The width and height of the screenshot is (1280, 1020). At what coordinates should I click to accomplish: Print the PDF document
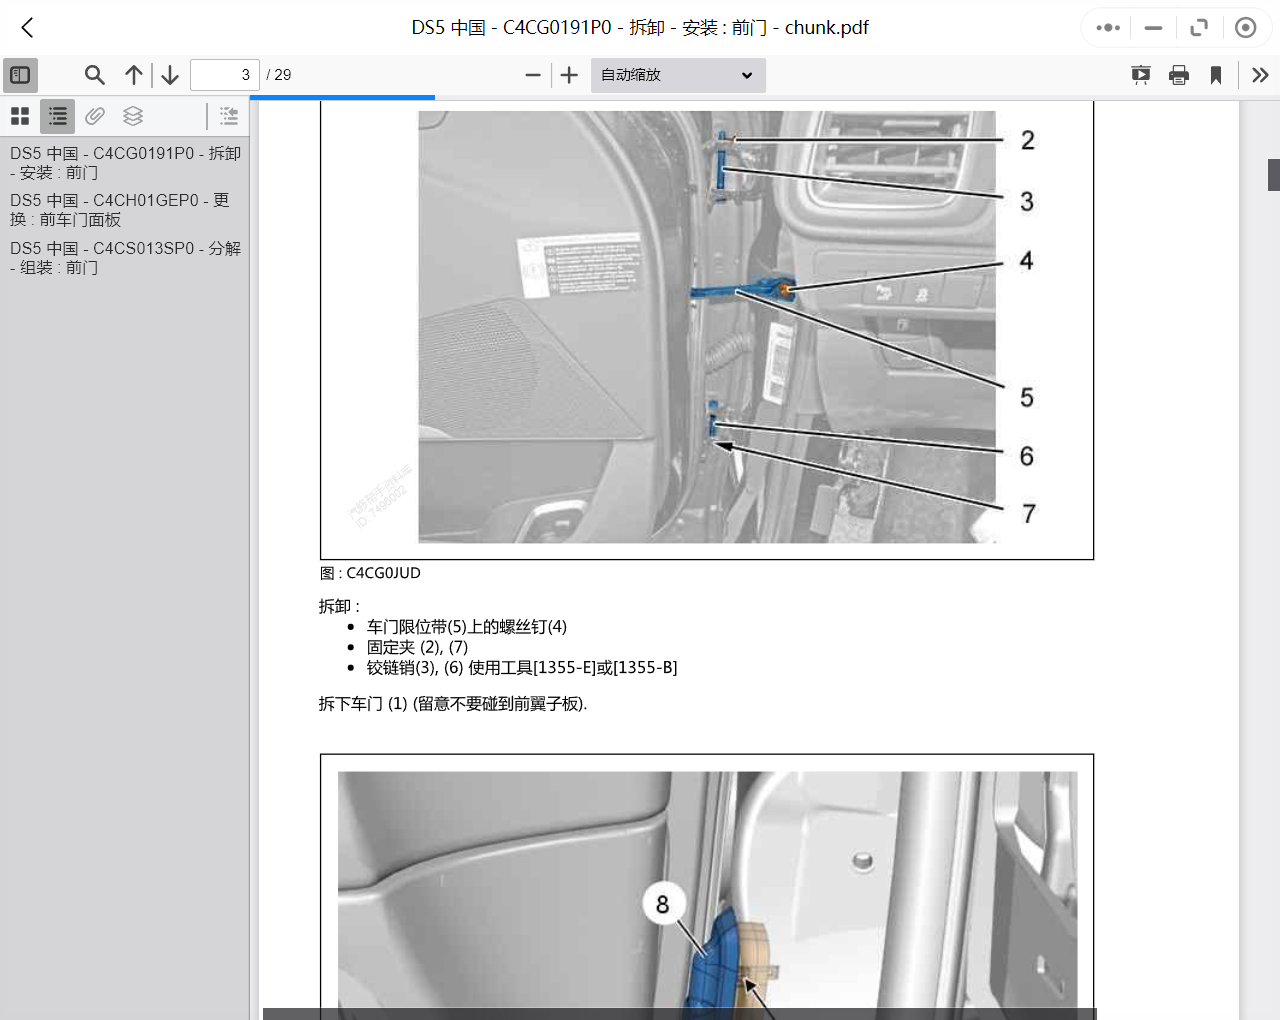(x=1179, y=75)
